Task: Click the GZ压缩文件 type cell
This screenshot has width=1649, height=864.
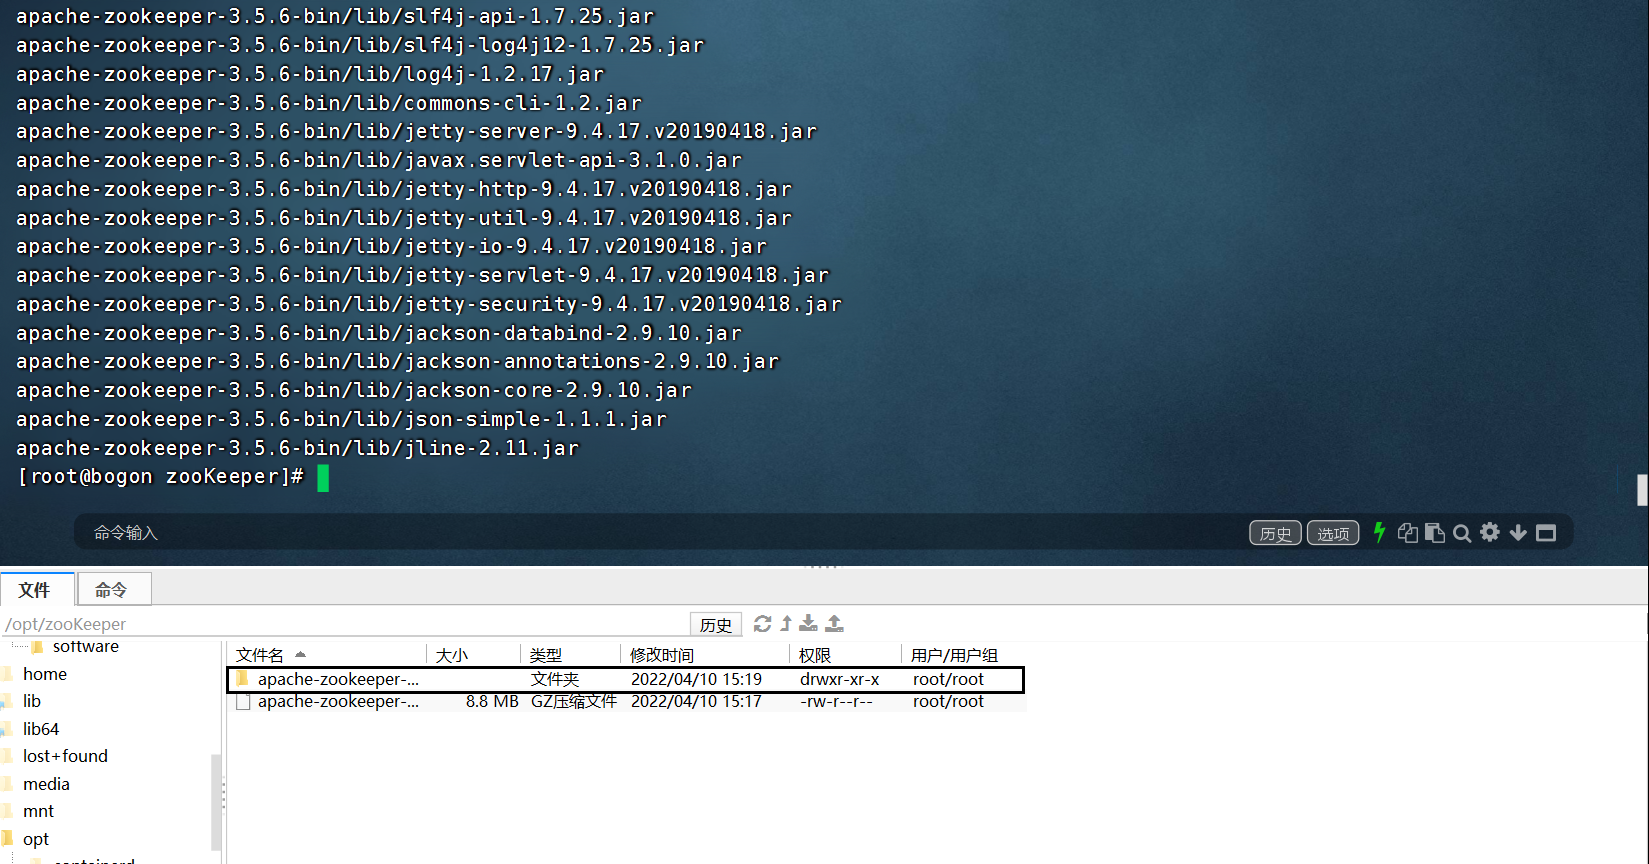Action: [574, 702]
